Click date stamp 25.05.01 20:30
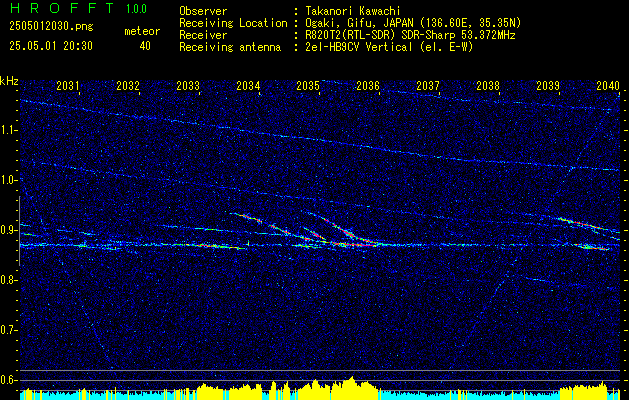 51,46
